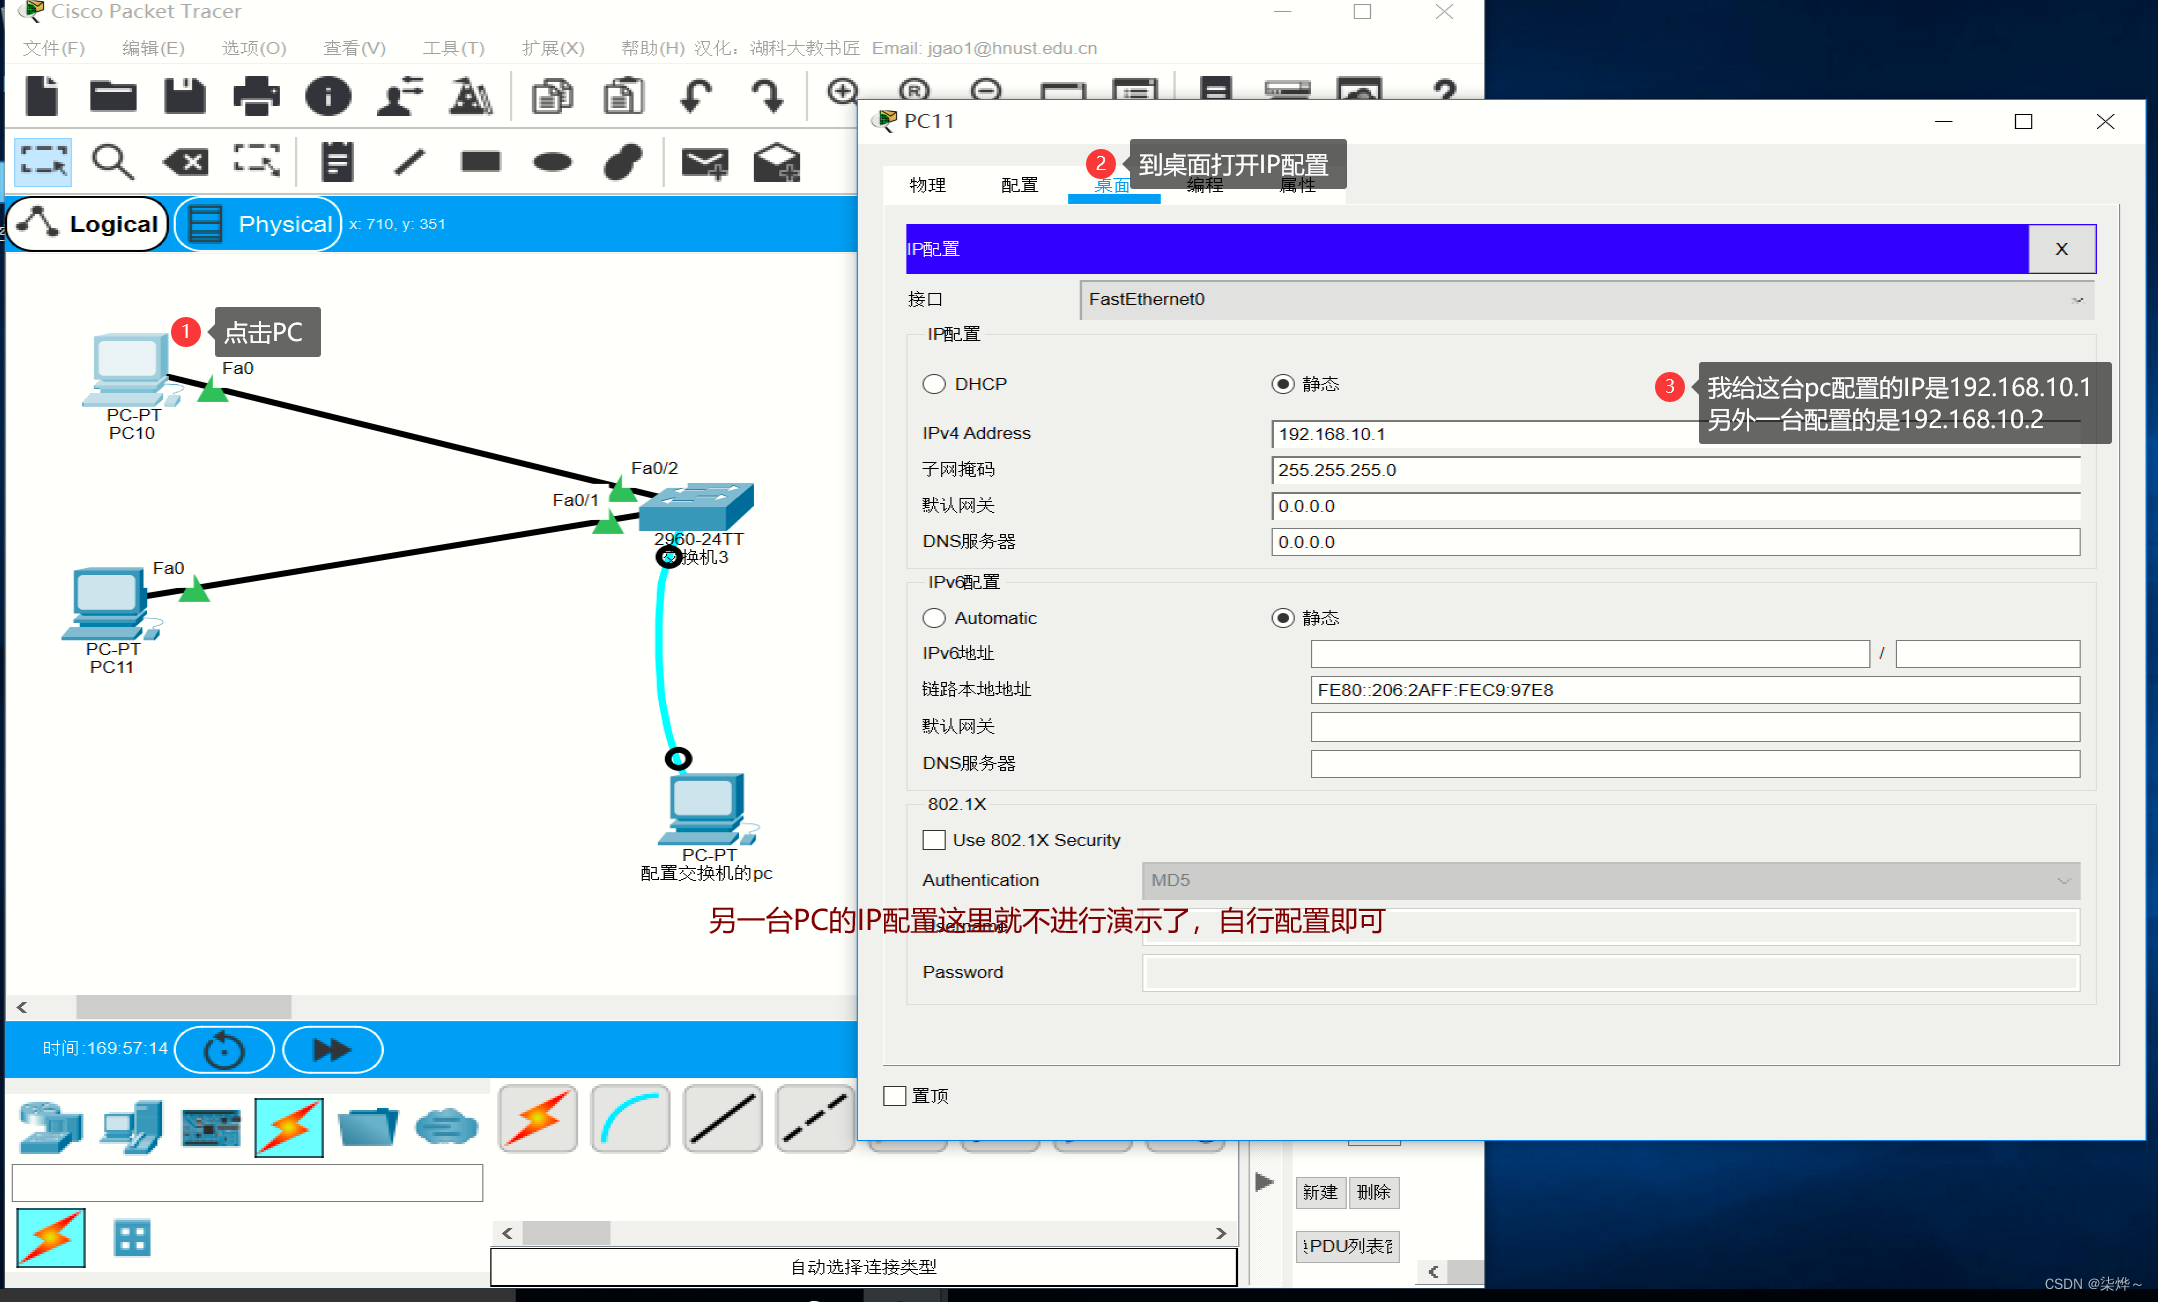Click the workspace horizontal scrollbar thumb
The image size is (2158, 1302).
(x=184, y=1007)
